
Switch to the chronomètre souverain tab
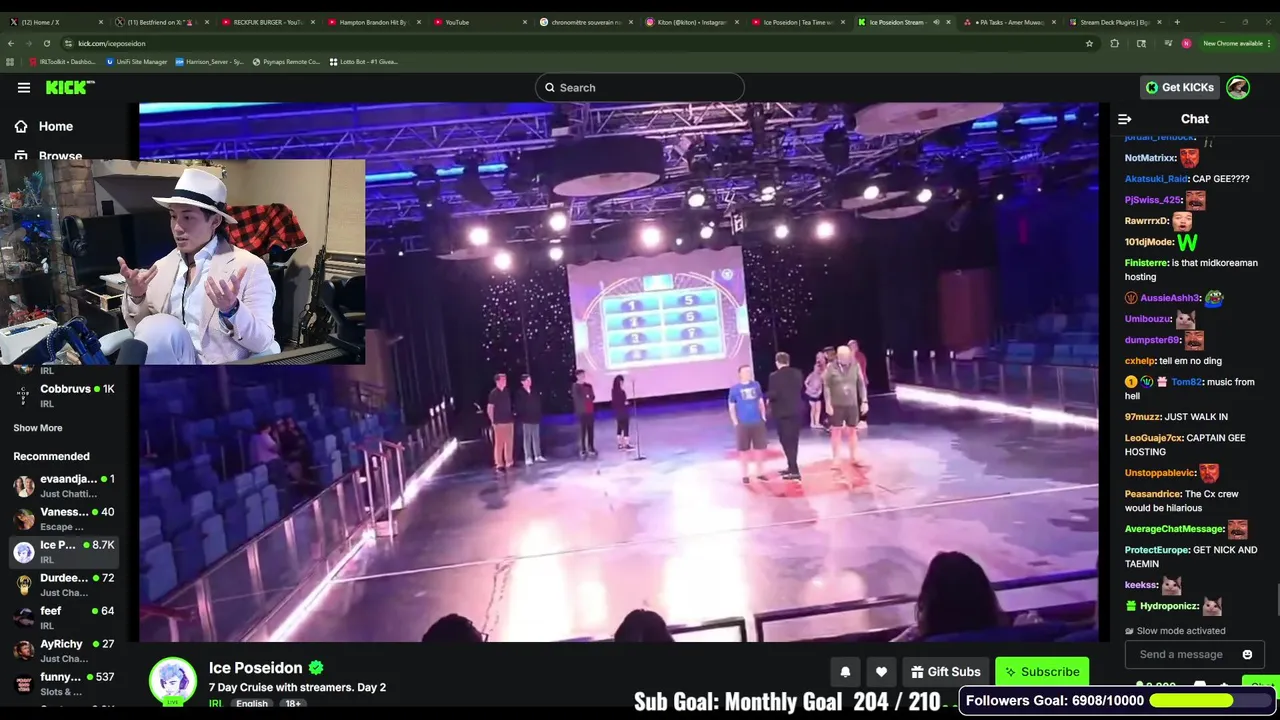[x=586, y=22]
